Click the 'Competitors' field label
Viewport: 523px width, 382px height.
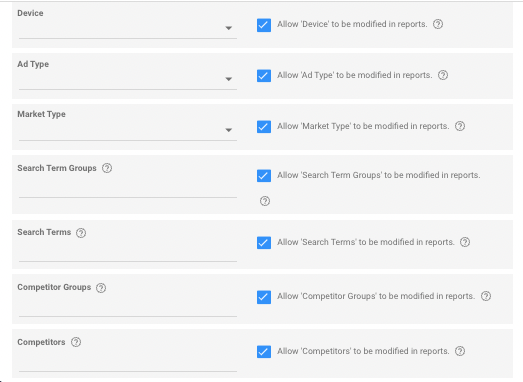pyautogui.click(x=41, y=342)
